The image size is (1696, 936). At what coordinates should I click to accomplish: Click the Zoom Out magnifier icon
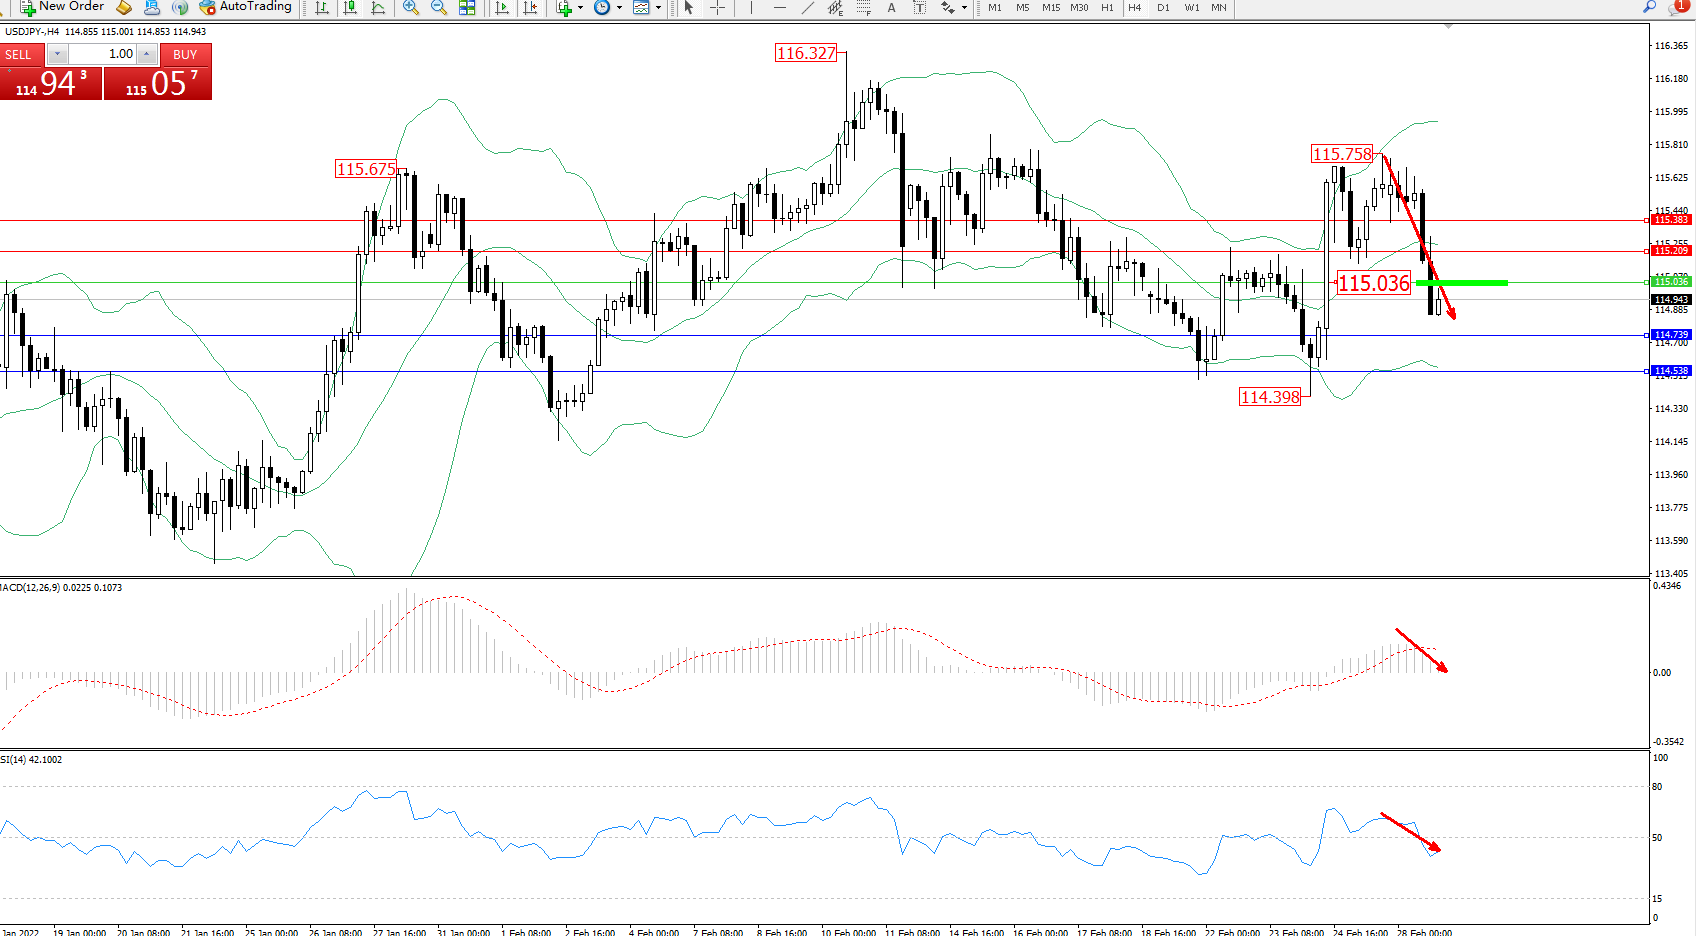438,8
